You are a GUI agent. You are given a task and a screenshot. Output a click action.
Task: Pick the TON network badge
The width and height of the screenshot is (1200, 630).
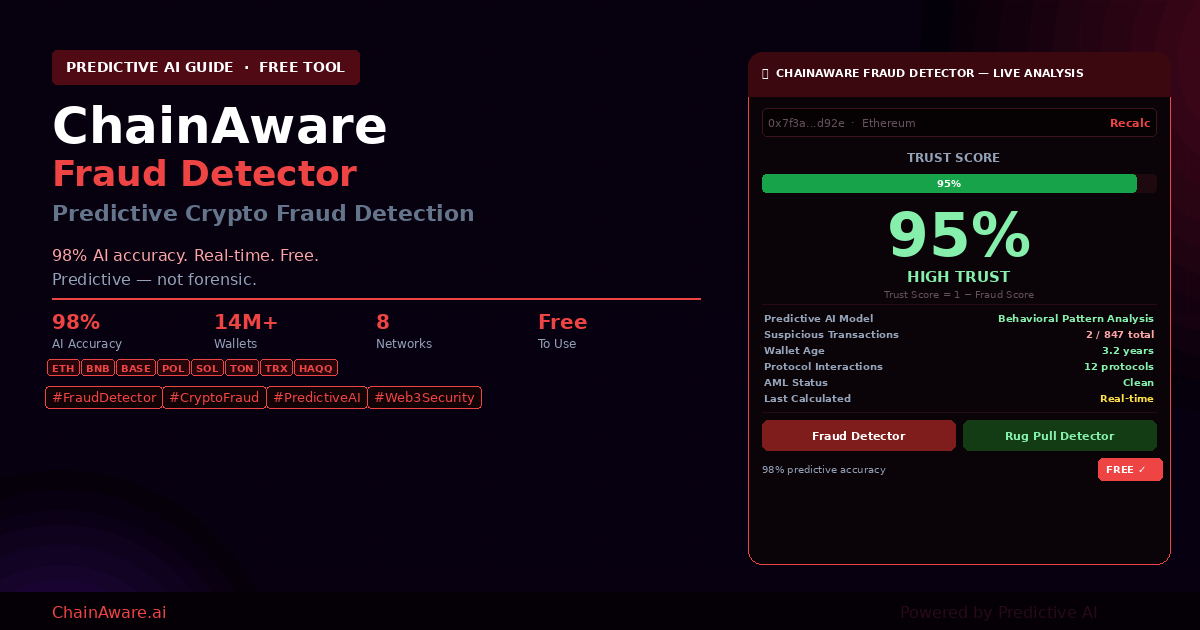click(x=242, y=368)
